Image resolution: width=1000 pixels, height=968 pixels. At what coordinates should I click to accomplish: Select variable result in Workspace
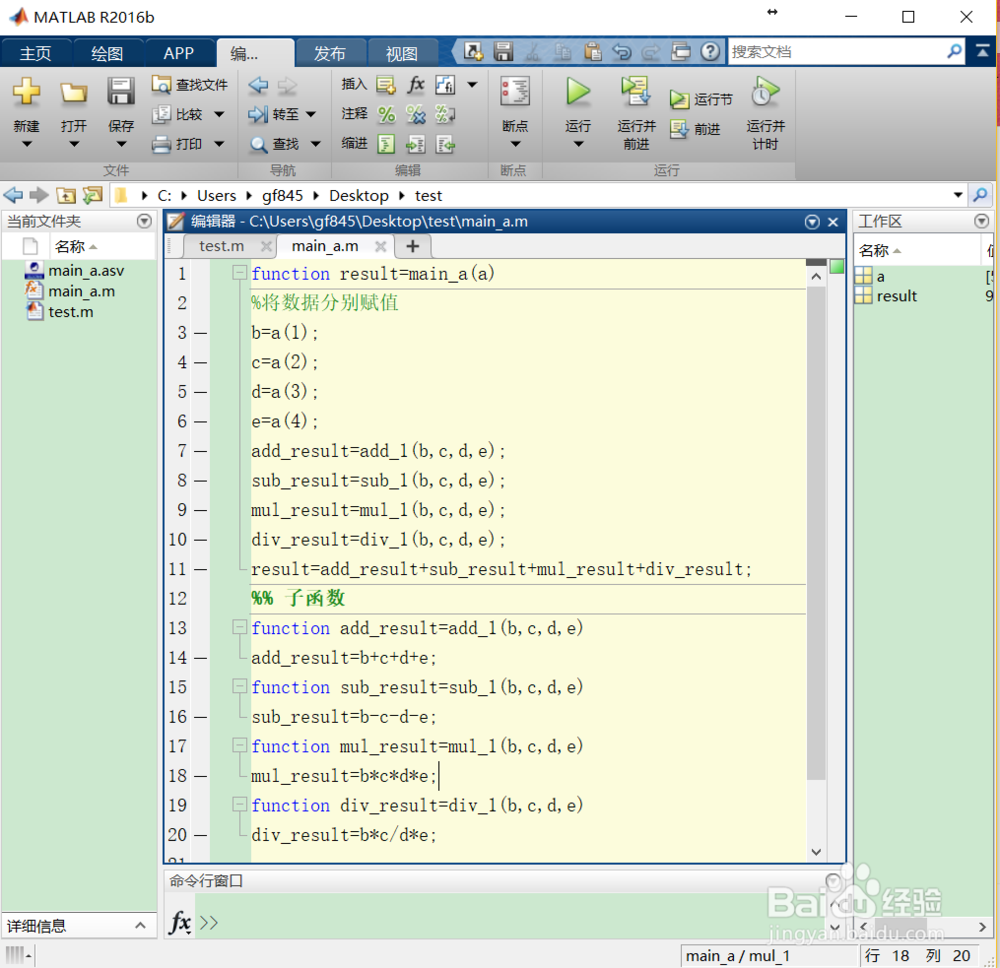896,296
